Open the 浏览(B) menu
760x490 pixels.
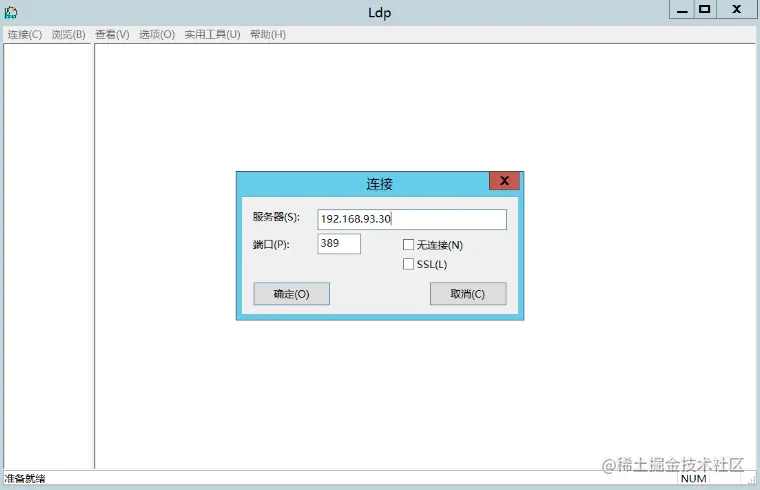point(68,34)
